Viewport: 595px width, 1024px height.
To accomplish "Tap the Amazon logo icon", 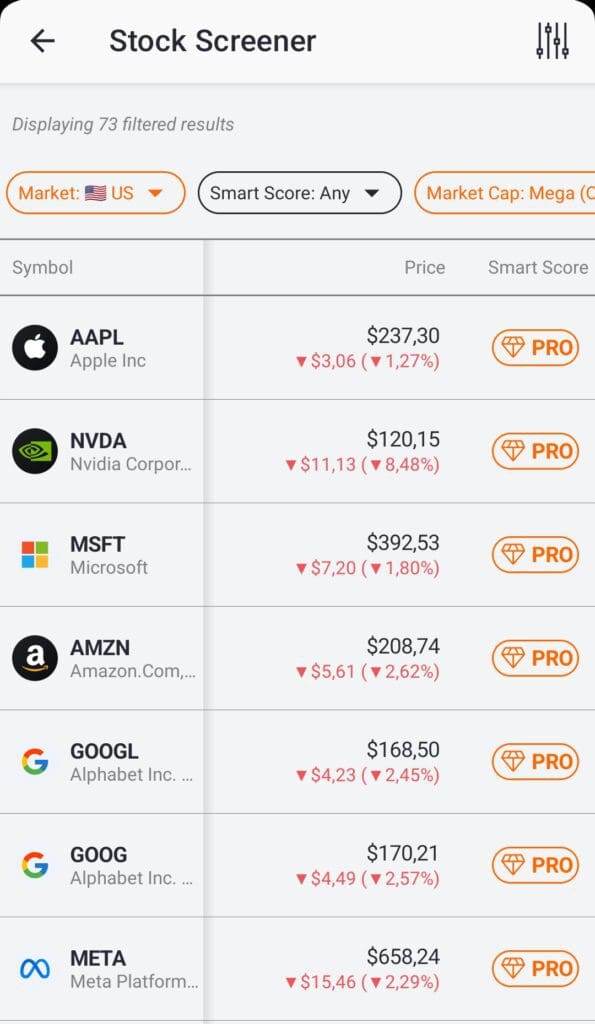I will pos(34,658).
